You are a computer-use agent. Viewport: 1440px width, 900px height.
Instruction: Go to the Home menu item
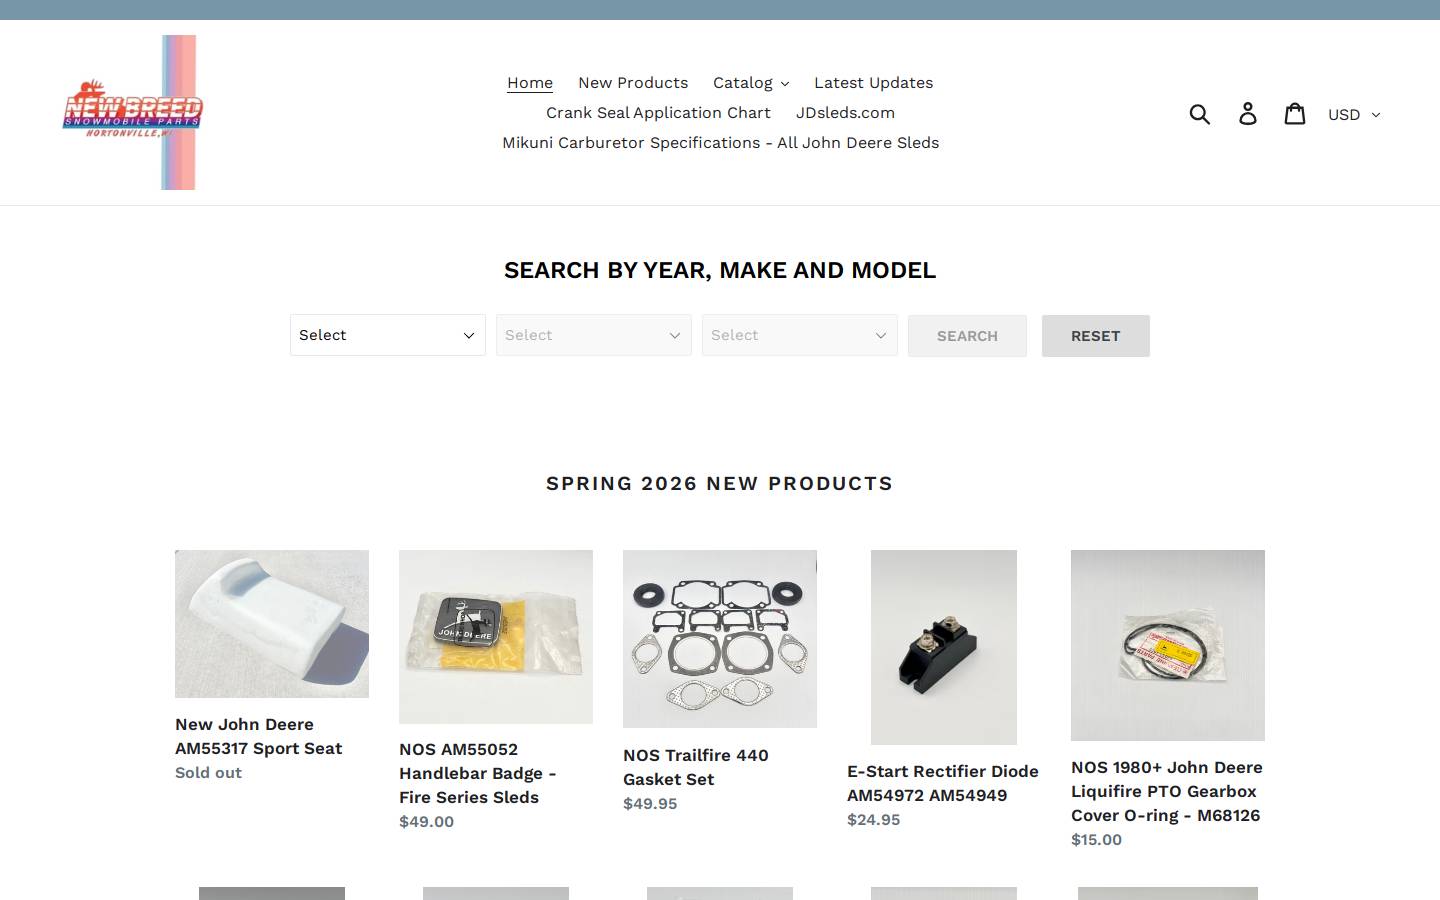pos(530,83)
